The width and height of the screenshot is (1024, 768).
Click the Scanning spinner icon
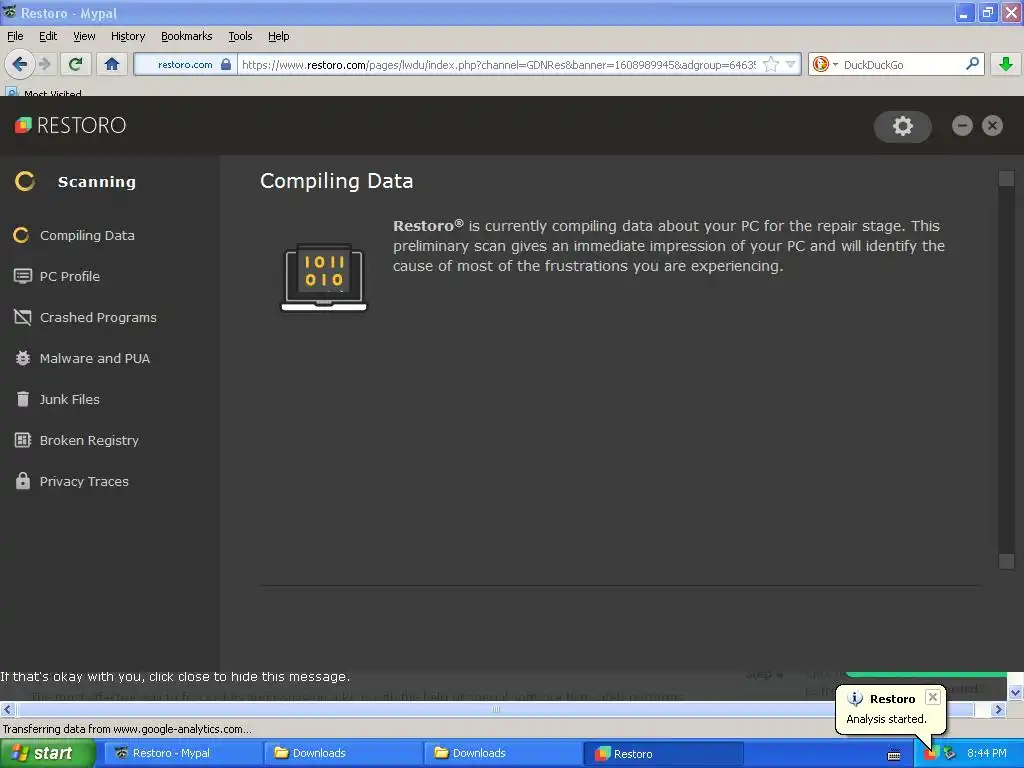click(25, 182)
